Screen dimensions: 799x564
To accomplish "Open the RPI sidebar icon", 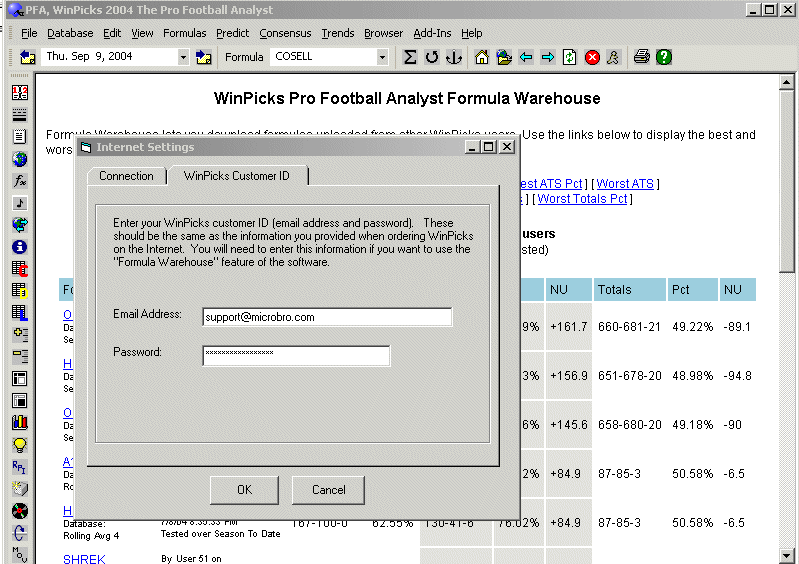I will coord(19,467).
